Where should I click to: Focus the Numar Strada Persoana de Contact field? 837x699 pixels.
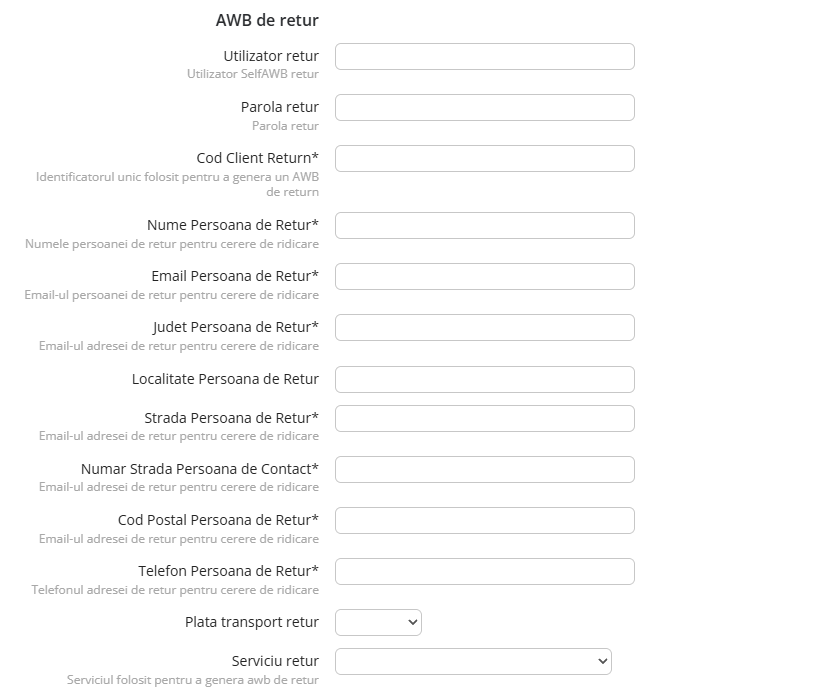484,470
